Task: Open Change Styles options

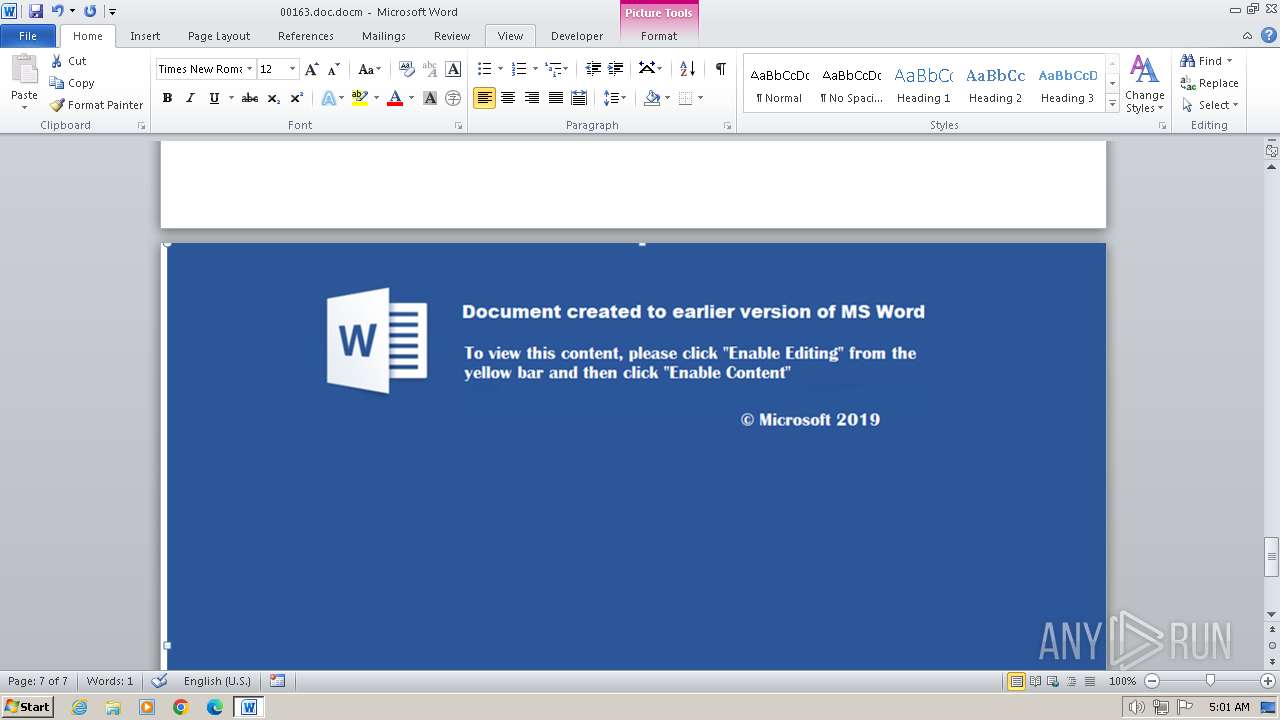Action: click(x=1144, y=85)
